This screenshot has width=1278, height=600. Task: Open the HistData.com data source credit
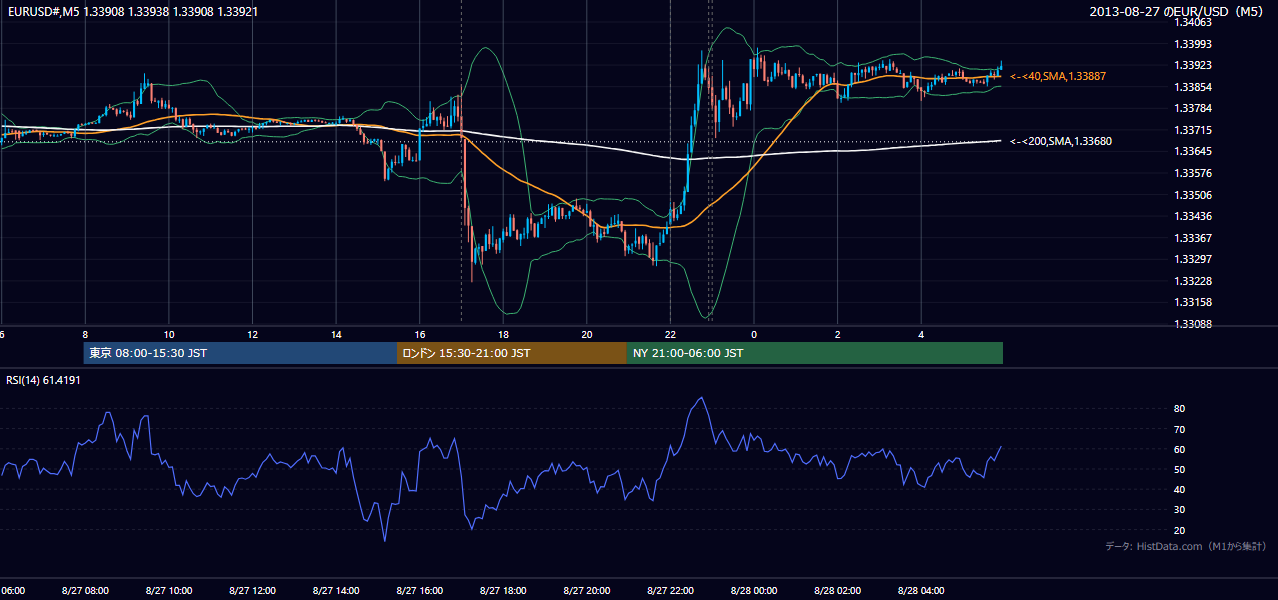coord(1186,546)
